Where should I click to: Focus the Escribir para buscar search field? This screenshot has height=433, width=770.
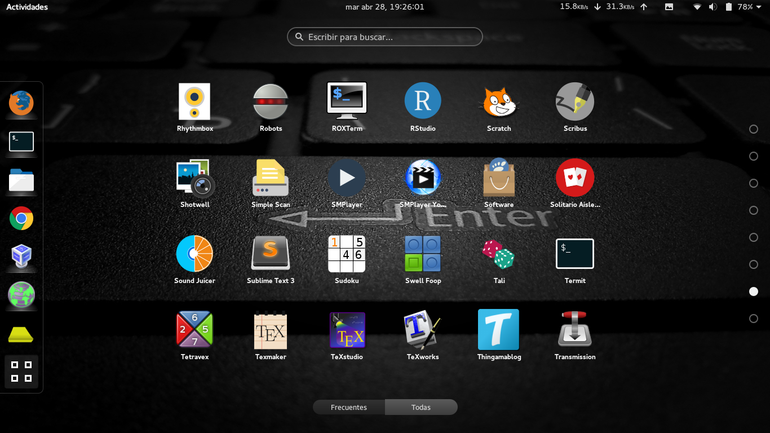[385, 37]
